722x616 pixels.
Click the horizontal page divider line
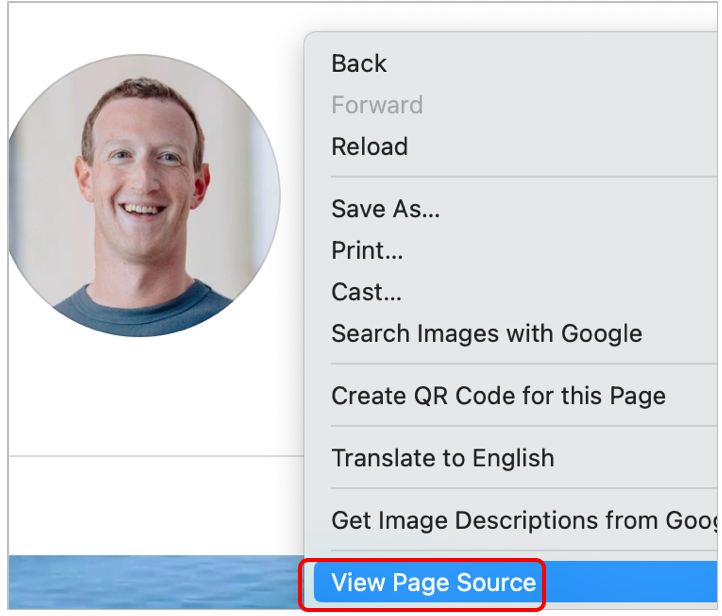150,456
